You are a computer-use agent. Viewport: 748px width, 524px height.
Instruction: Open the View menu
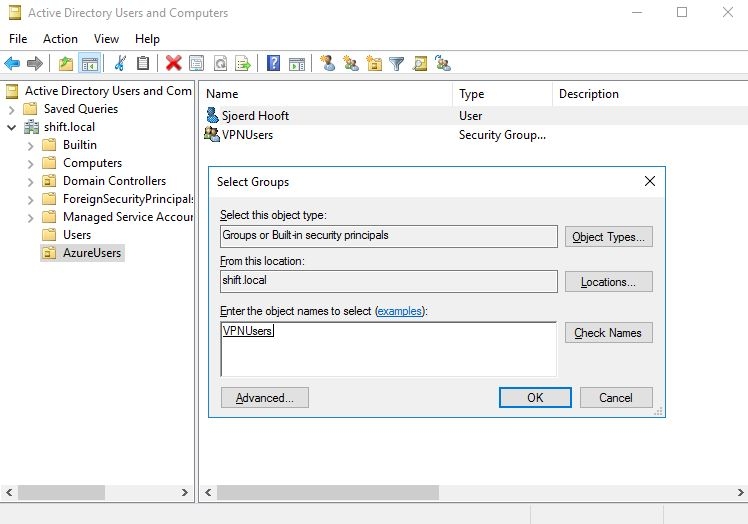tap(106, 39)
